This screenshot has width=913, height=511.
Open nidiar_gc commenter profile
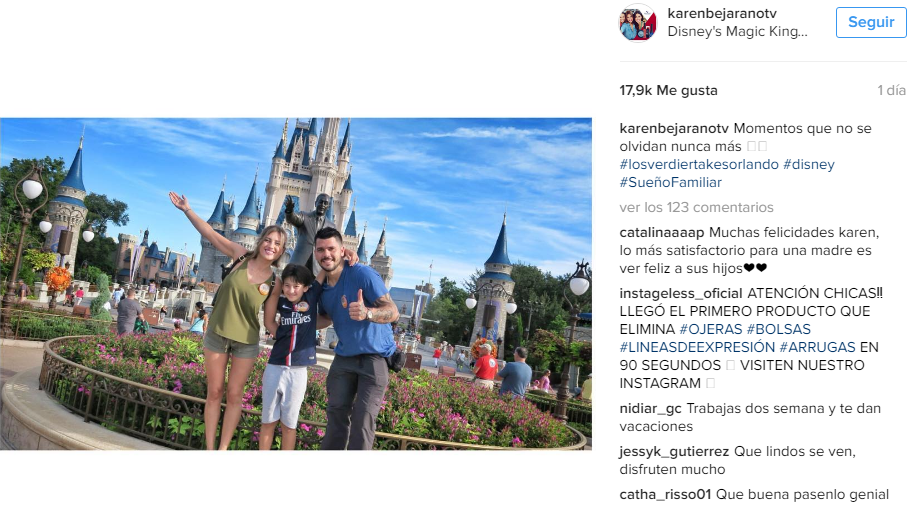[650, 409]
